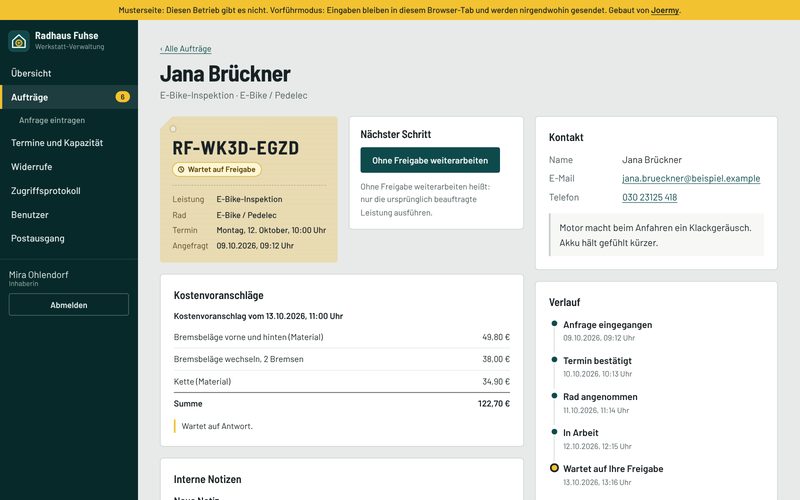Open the Widerrufe section
800x500 pixels.
(x=69, y=167)
